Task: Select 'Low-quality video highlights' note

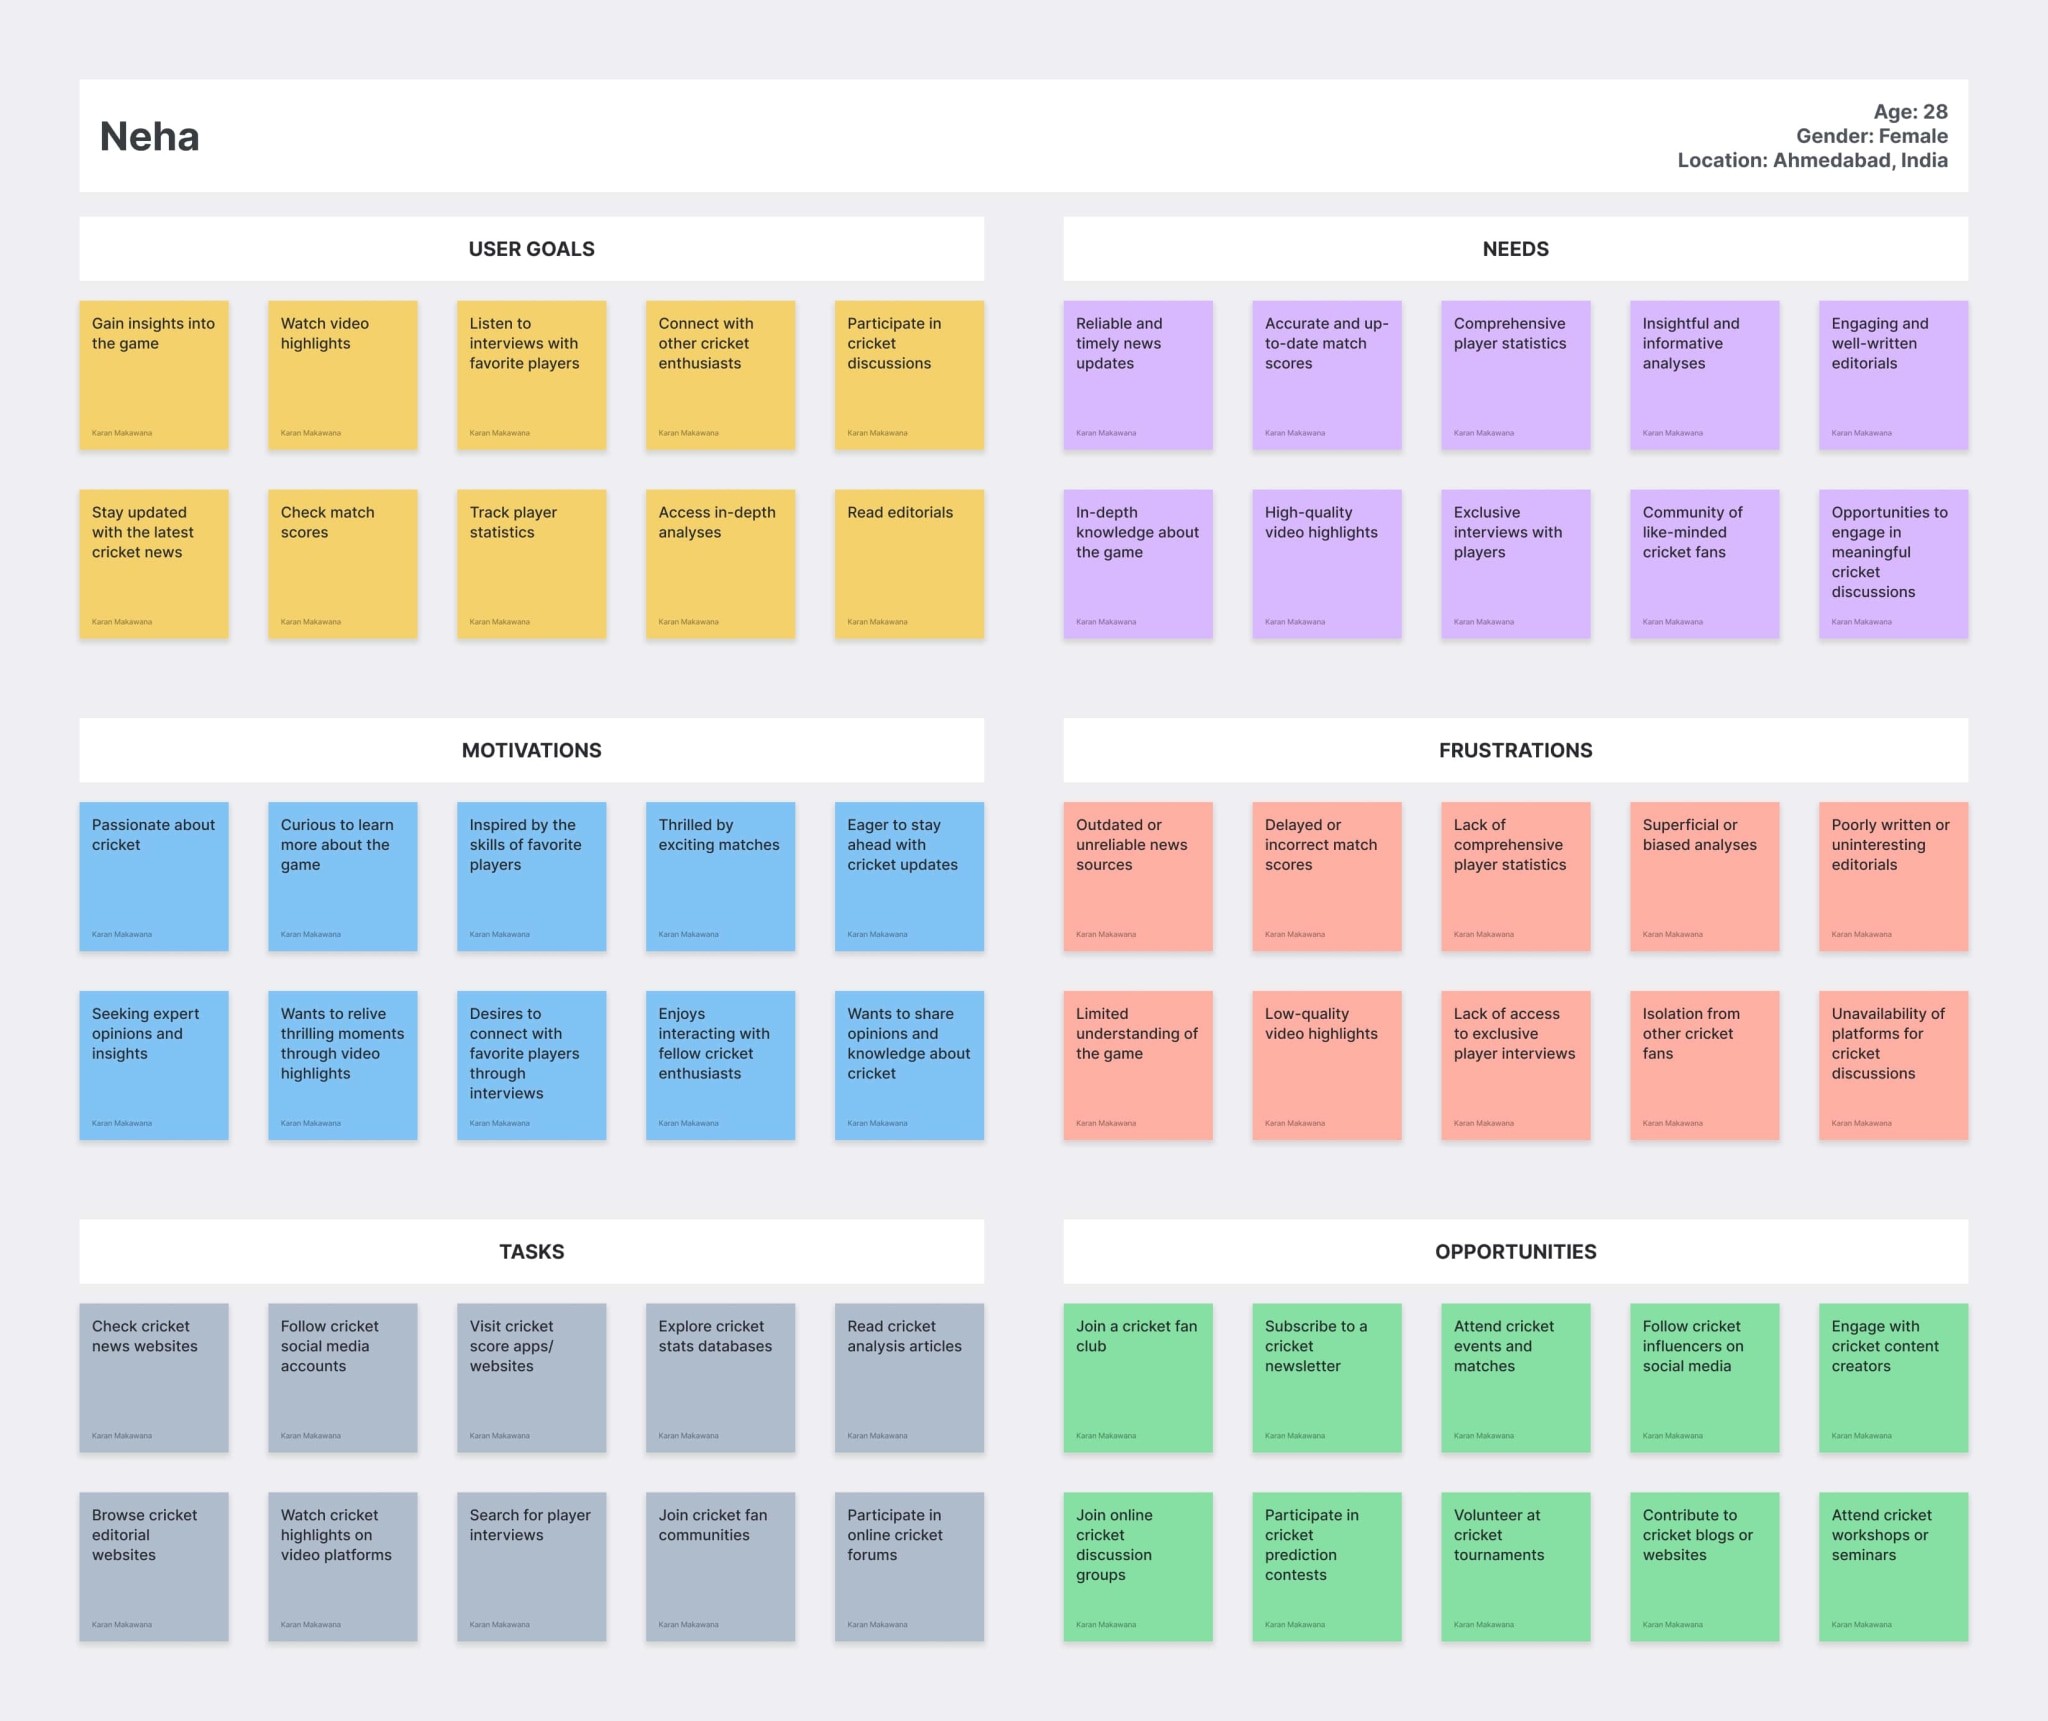Action: pos(1327,1065)
